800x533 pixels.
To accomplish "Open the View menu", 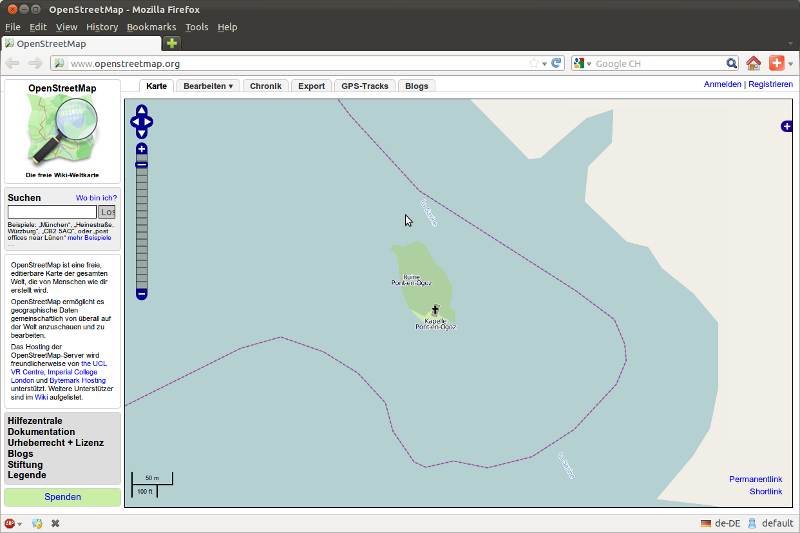I will click(x=66, y=27).
